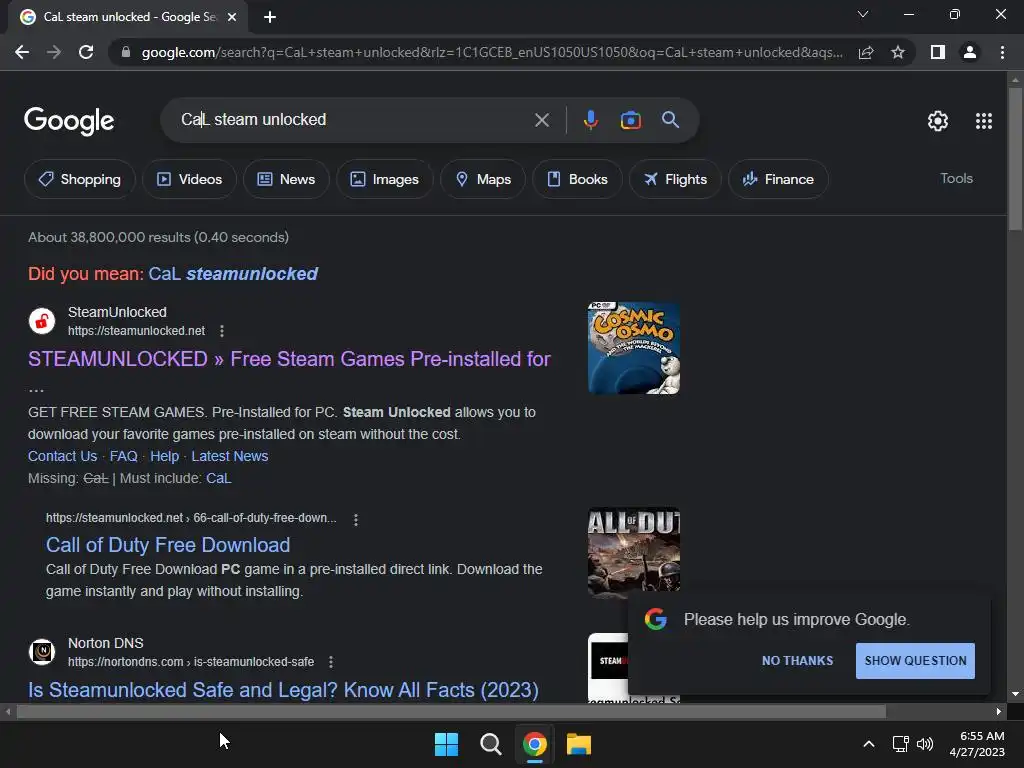Viewport: 1024px width, 768px height.
Task: Switch to News results
Action: click(x=286, y=179)
